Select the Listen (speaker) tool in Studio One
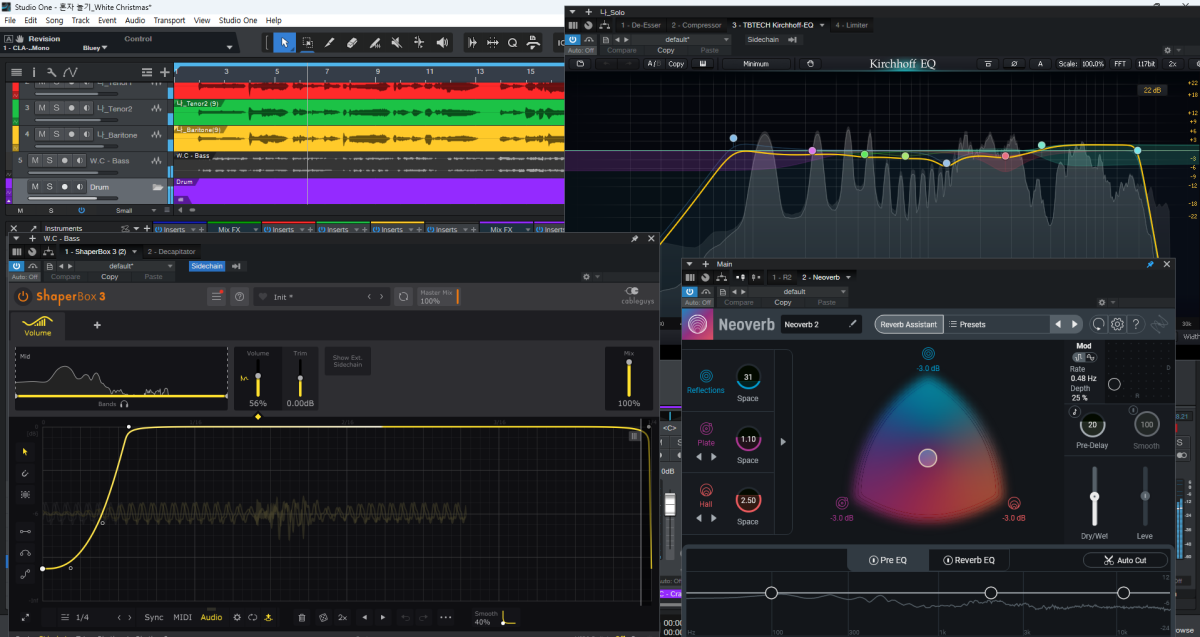1200x637 pixels. (x=443, y=43)
